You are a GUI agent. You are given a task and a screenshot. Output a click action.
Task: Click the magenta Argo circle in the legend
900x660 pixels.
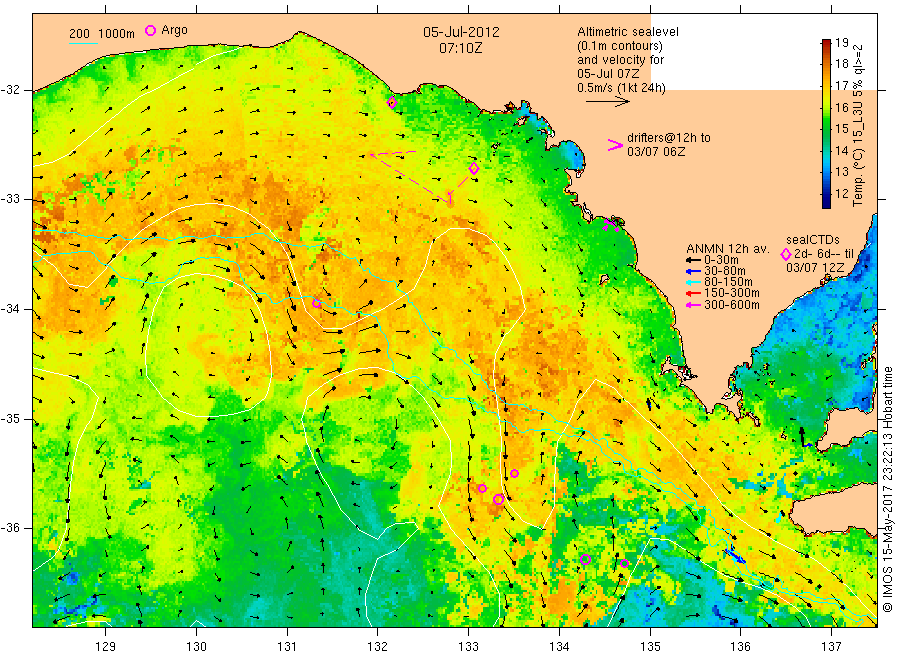(x=150, y=30)
